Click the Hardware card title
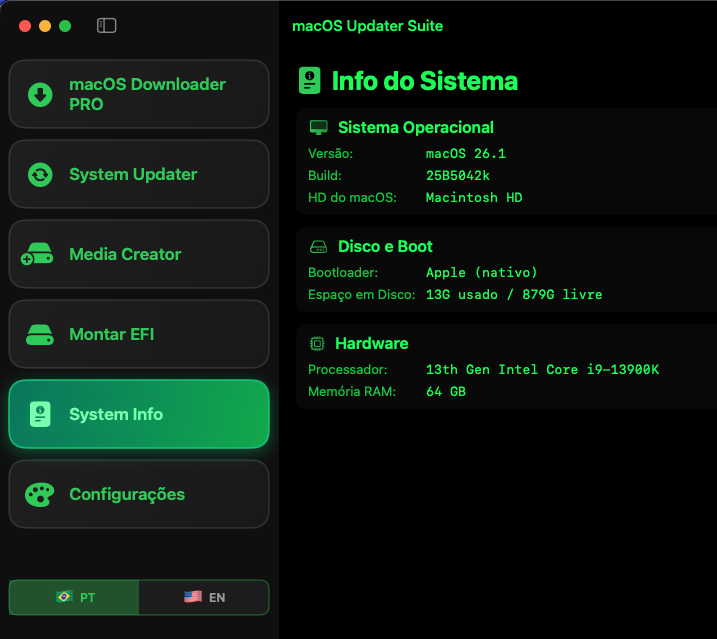This screenshot has width=717, height=639. point(372,344)
